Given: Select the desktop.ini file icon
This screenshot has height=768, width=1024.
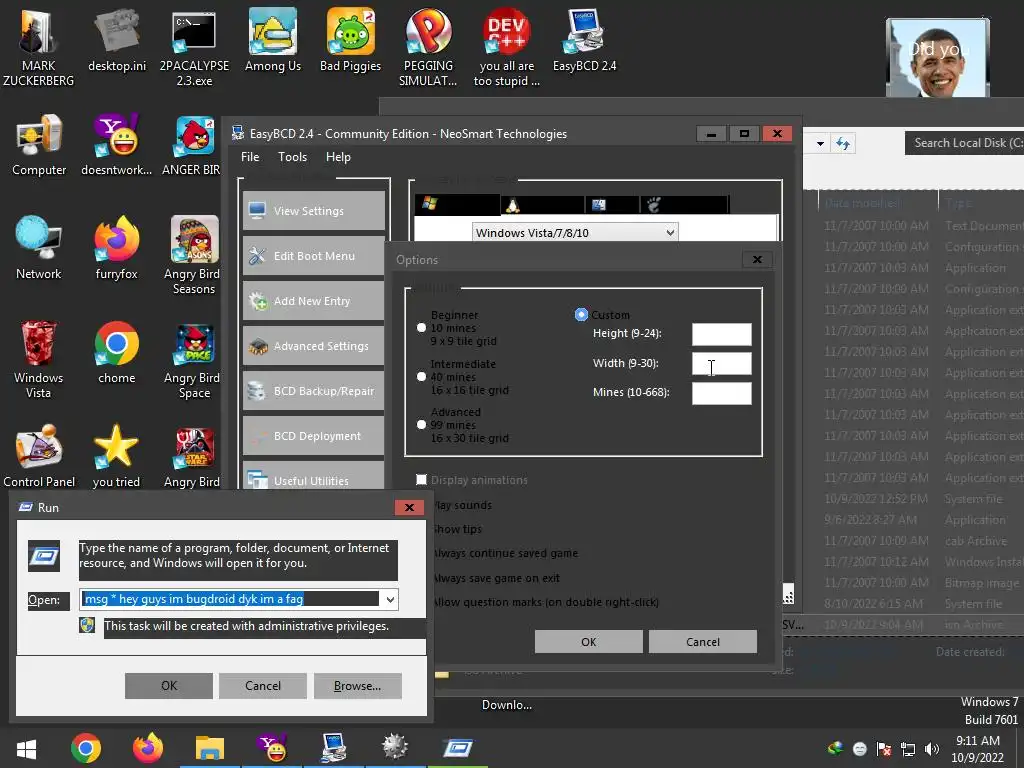Looking at the screenshot, I should pos(117,40).
